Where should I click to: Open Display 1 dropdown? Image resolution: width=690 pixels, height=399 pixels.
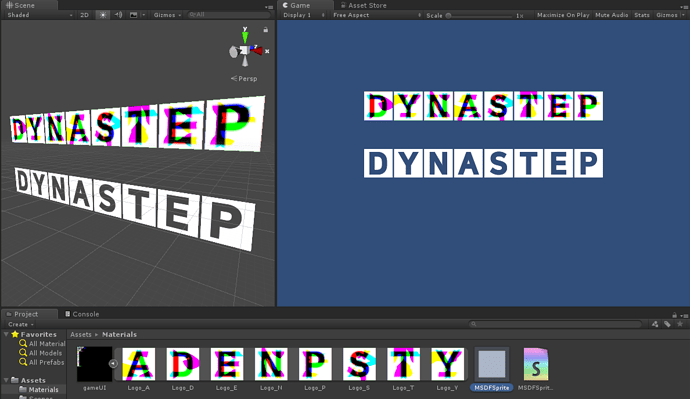point(304,15)
